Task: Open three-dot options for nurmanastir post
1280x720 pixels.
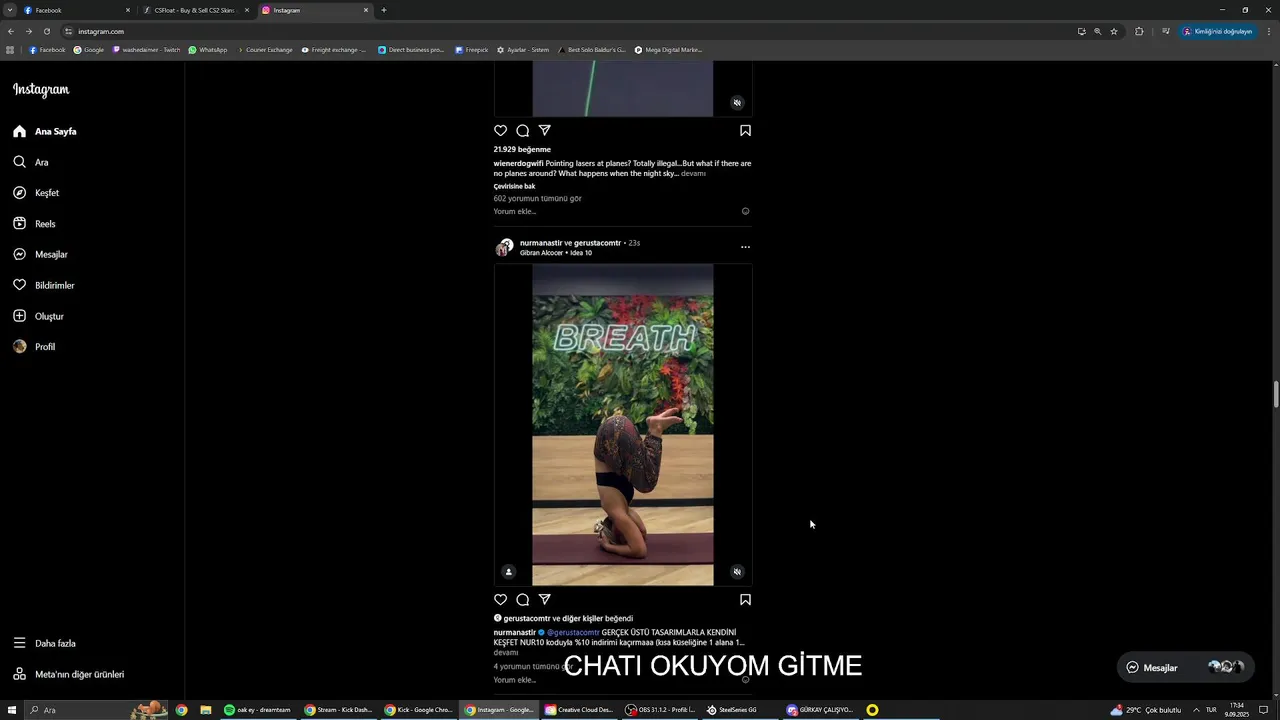Action: point(745,247)
